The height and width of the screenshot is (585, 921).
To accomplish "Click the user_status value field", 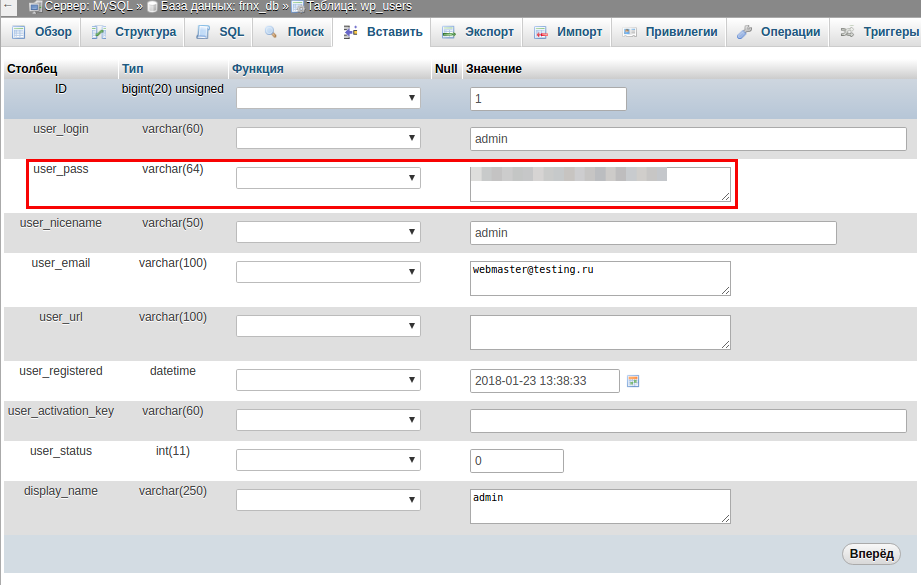I will click(517, 460).
